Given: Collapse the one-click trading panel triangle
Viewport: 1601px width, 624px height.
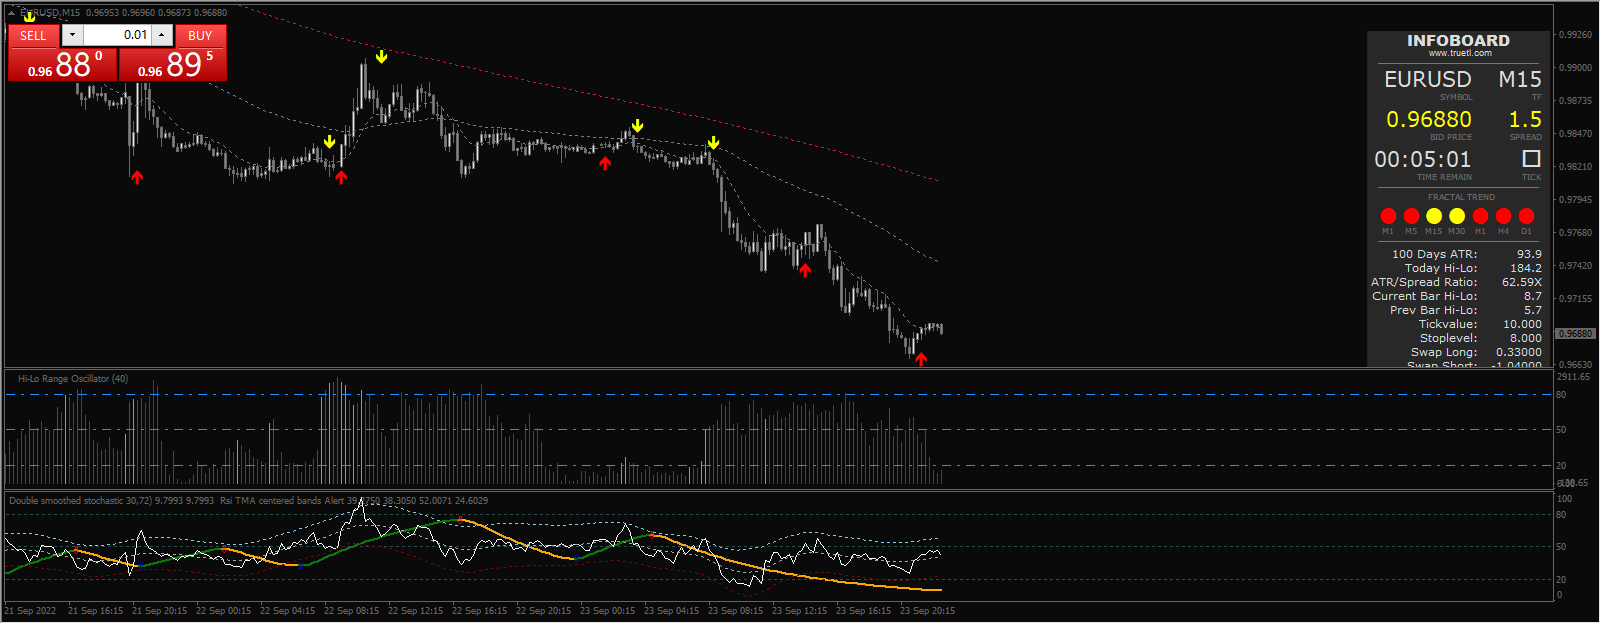Looking at the screenshot, I should pyautogui.click(x=12, y=13).
